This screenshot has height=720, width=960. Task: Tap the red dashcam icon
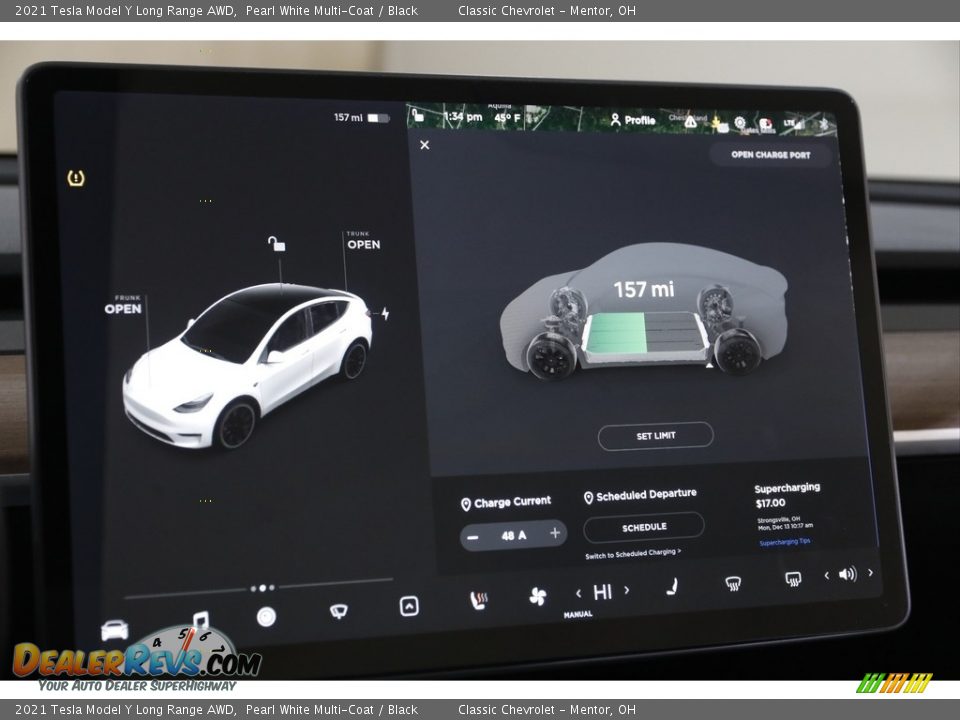(x=765, y=125)
